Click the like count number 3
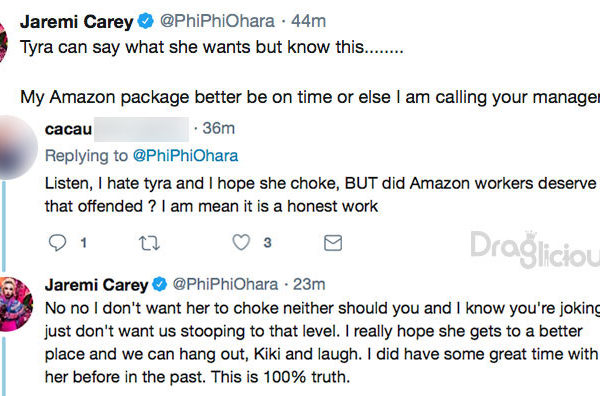Viewport: 600px width, 396px height. point(267,242)
